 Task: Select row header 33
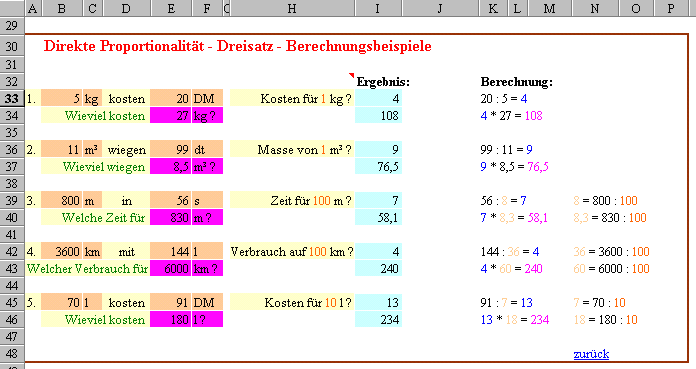12,99
